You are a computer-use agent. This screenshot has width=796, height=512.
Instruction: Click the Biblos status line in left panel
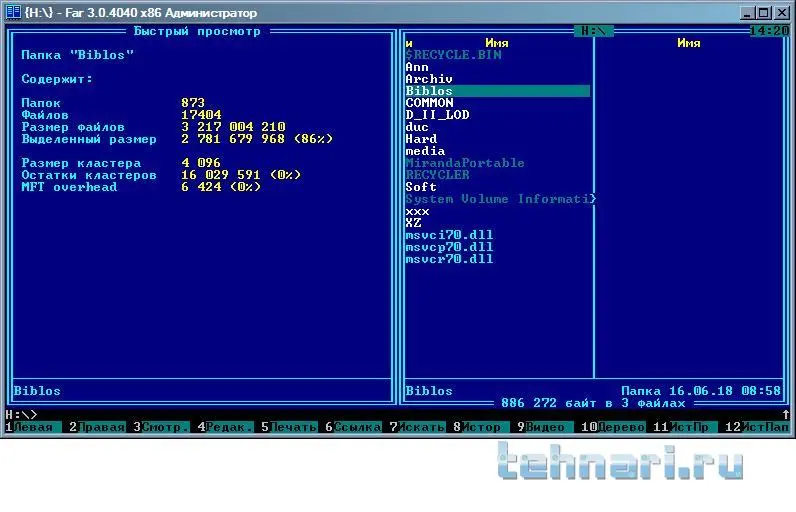coord(37,391)
